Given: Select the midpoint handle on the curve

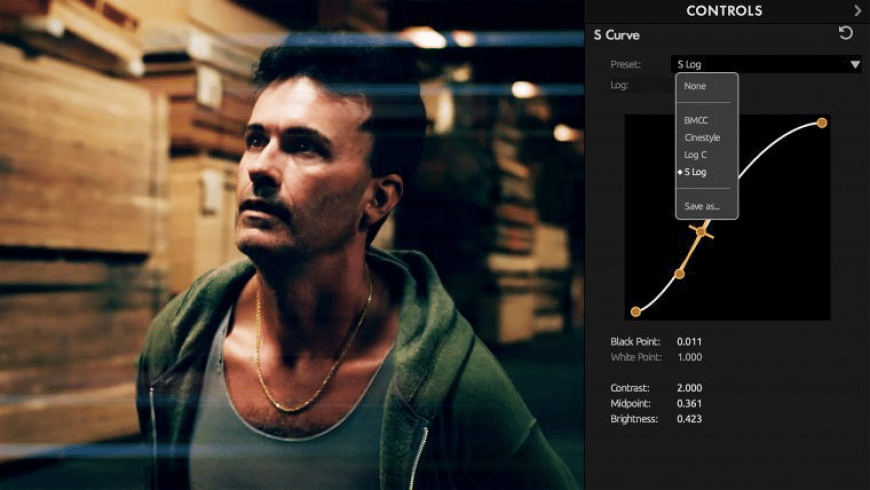Looking at the screenshot, I should click(x=702, y=232).
